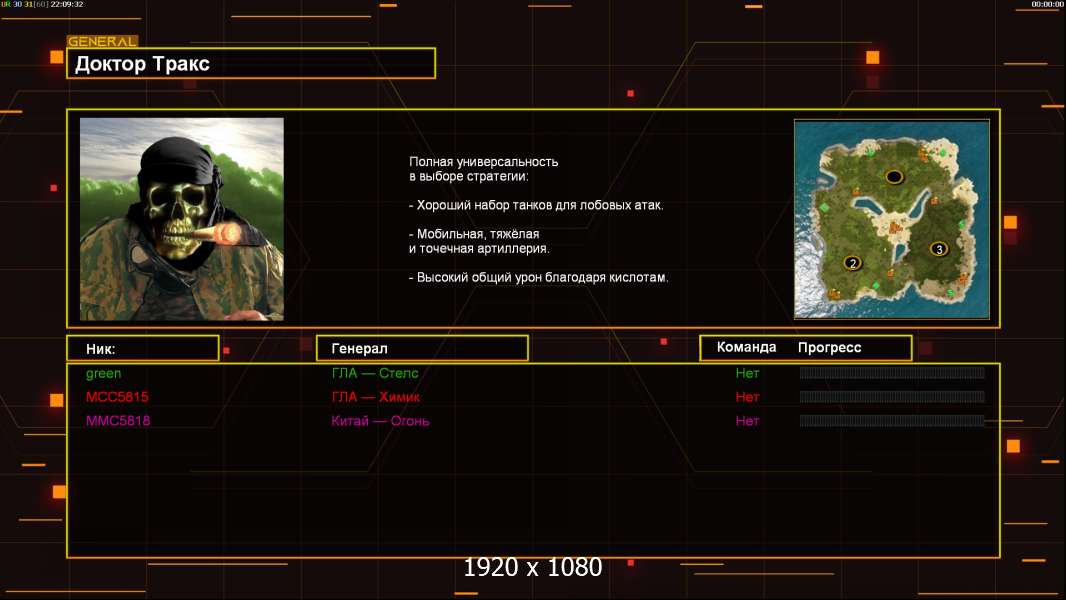This screenshot has width=1066, height=600.
Task: Click the Высокий общий урон description line
Action: pyautogui.click(x=538, y=277)
